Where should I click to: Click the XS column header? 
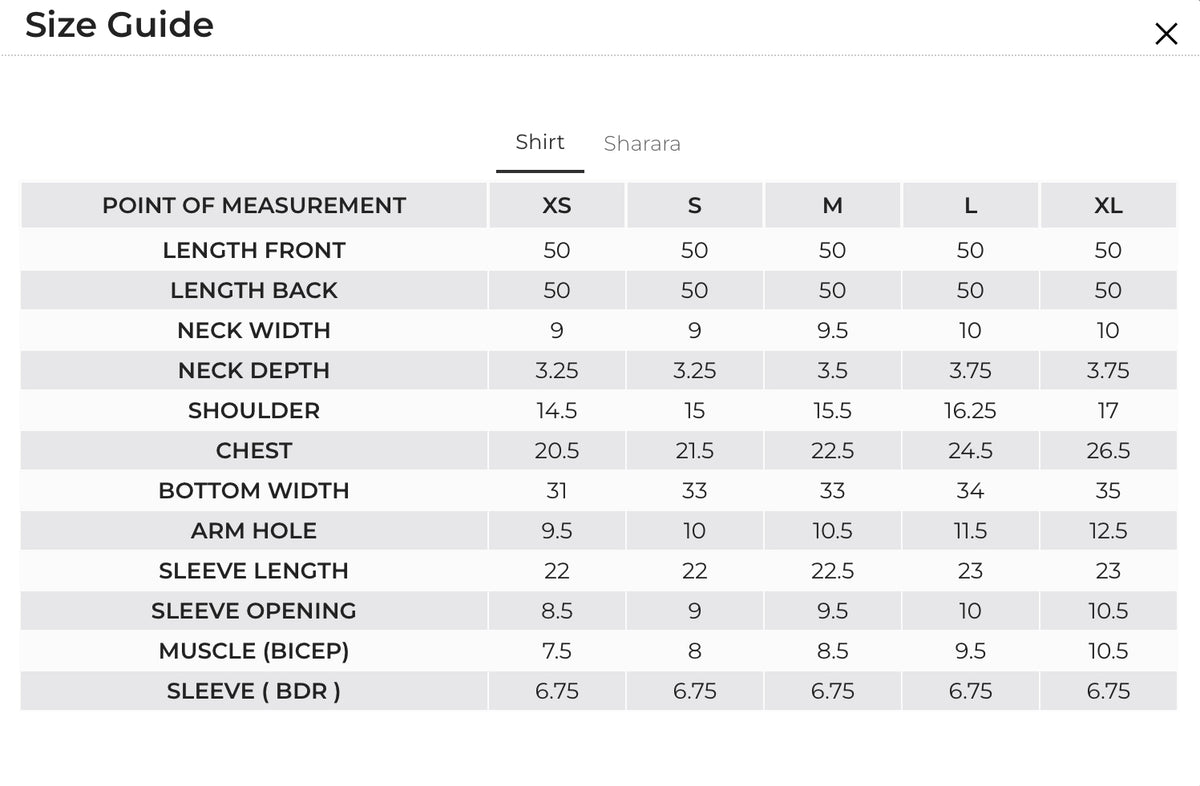[x=557, y=205]
